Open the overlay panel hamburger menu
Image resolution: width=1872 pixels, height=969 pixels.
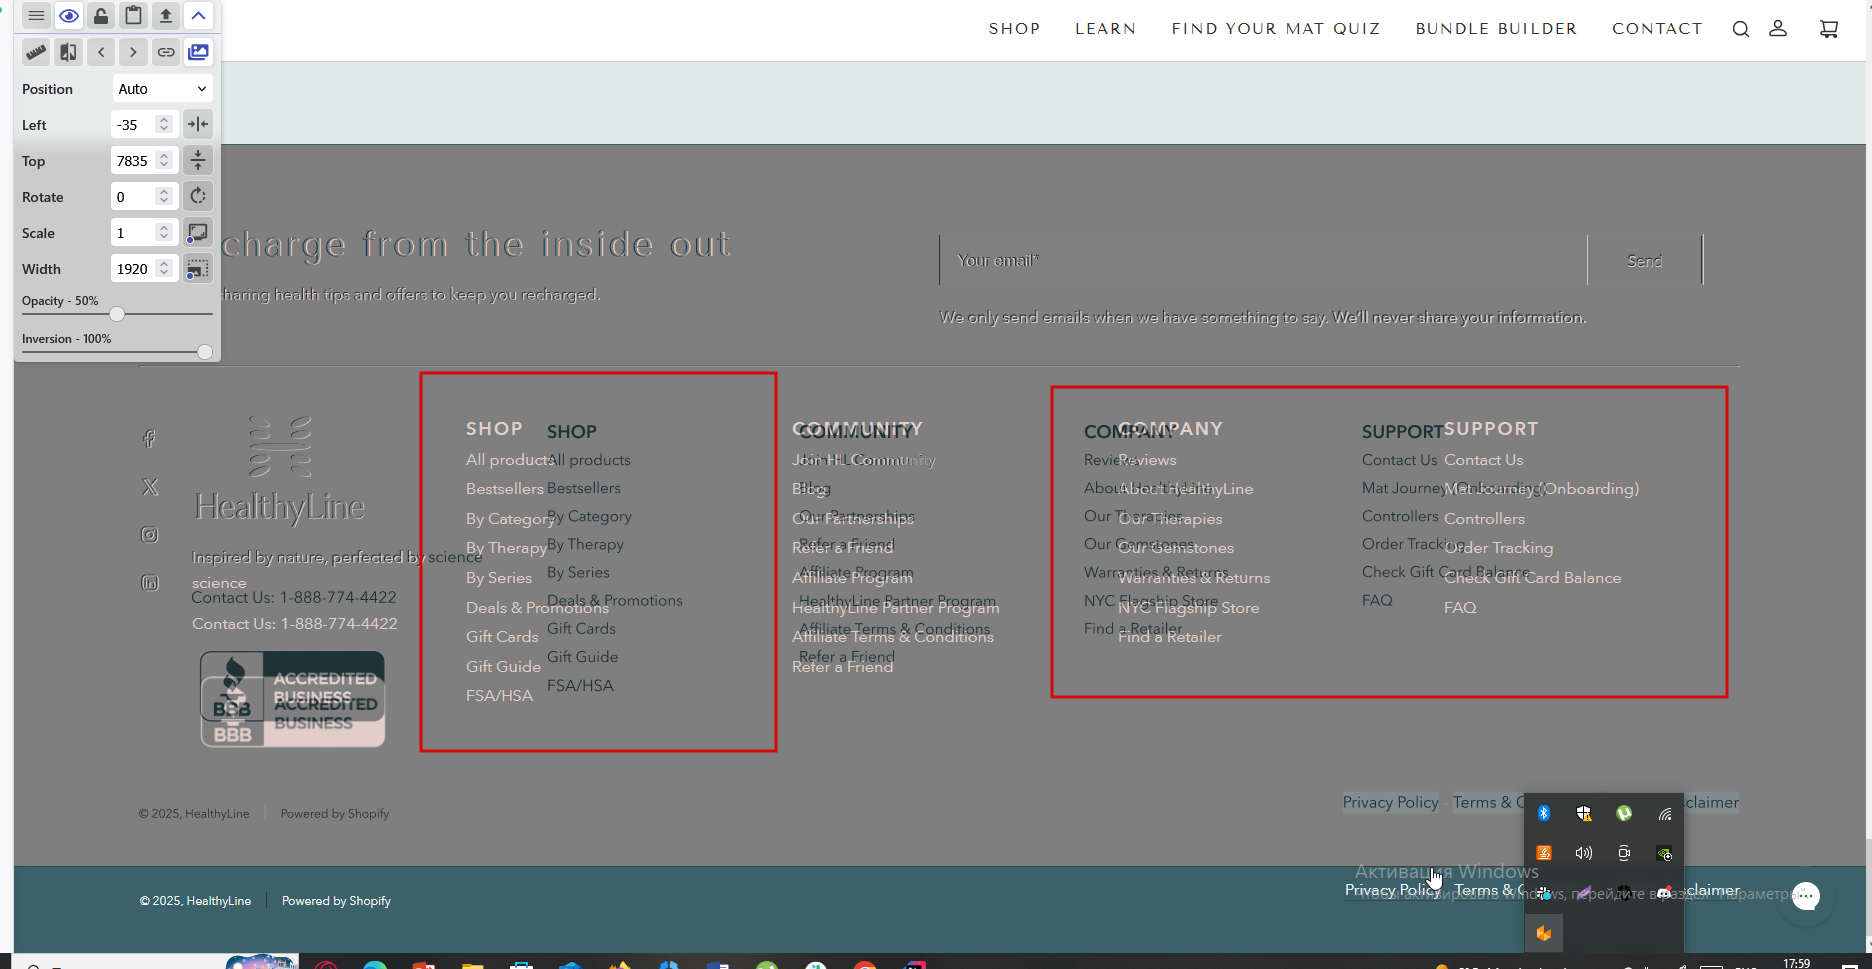click(36, 16)
